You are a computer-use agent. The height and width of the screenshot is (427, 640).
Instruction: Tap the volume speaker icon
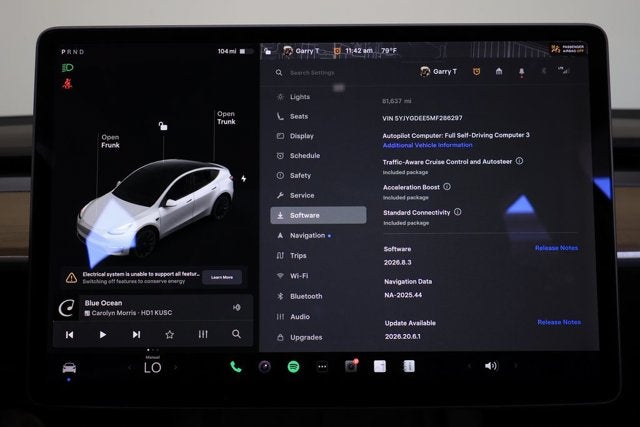click(x=491, y=366)
